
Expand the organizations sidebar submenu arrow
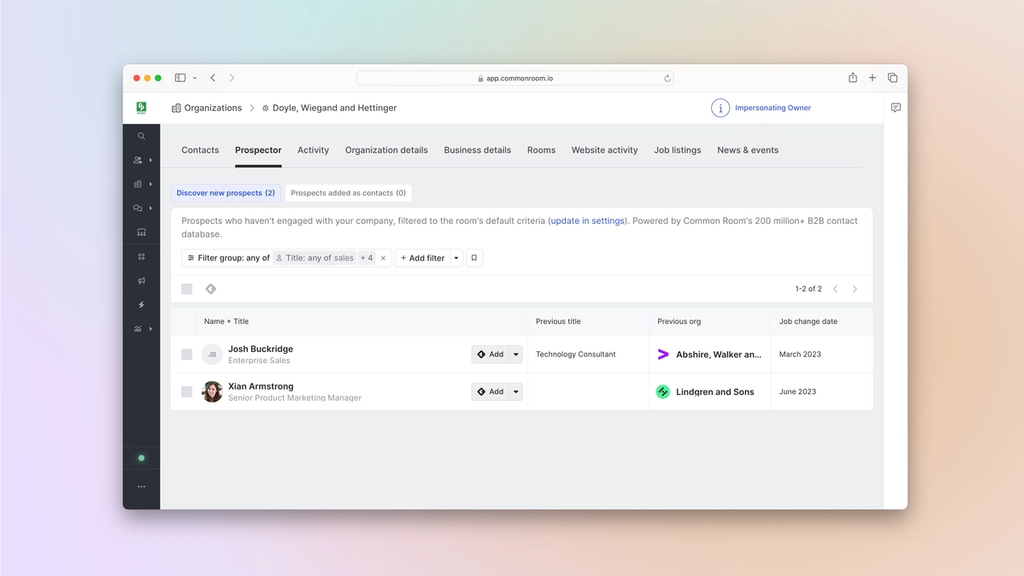point(151,184)
